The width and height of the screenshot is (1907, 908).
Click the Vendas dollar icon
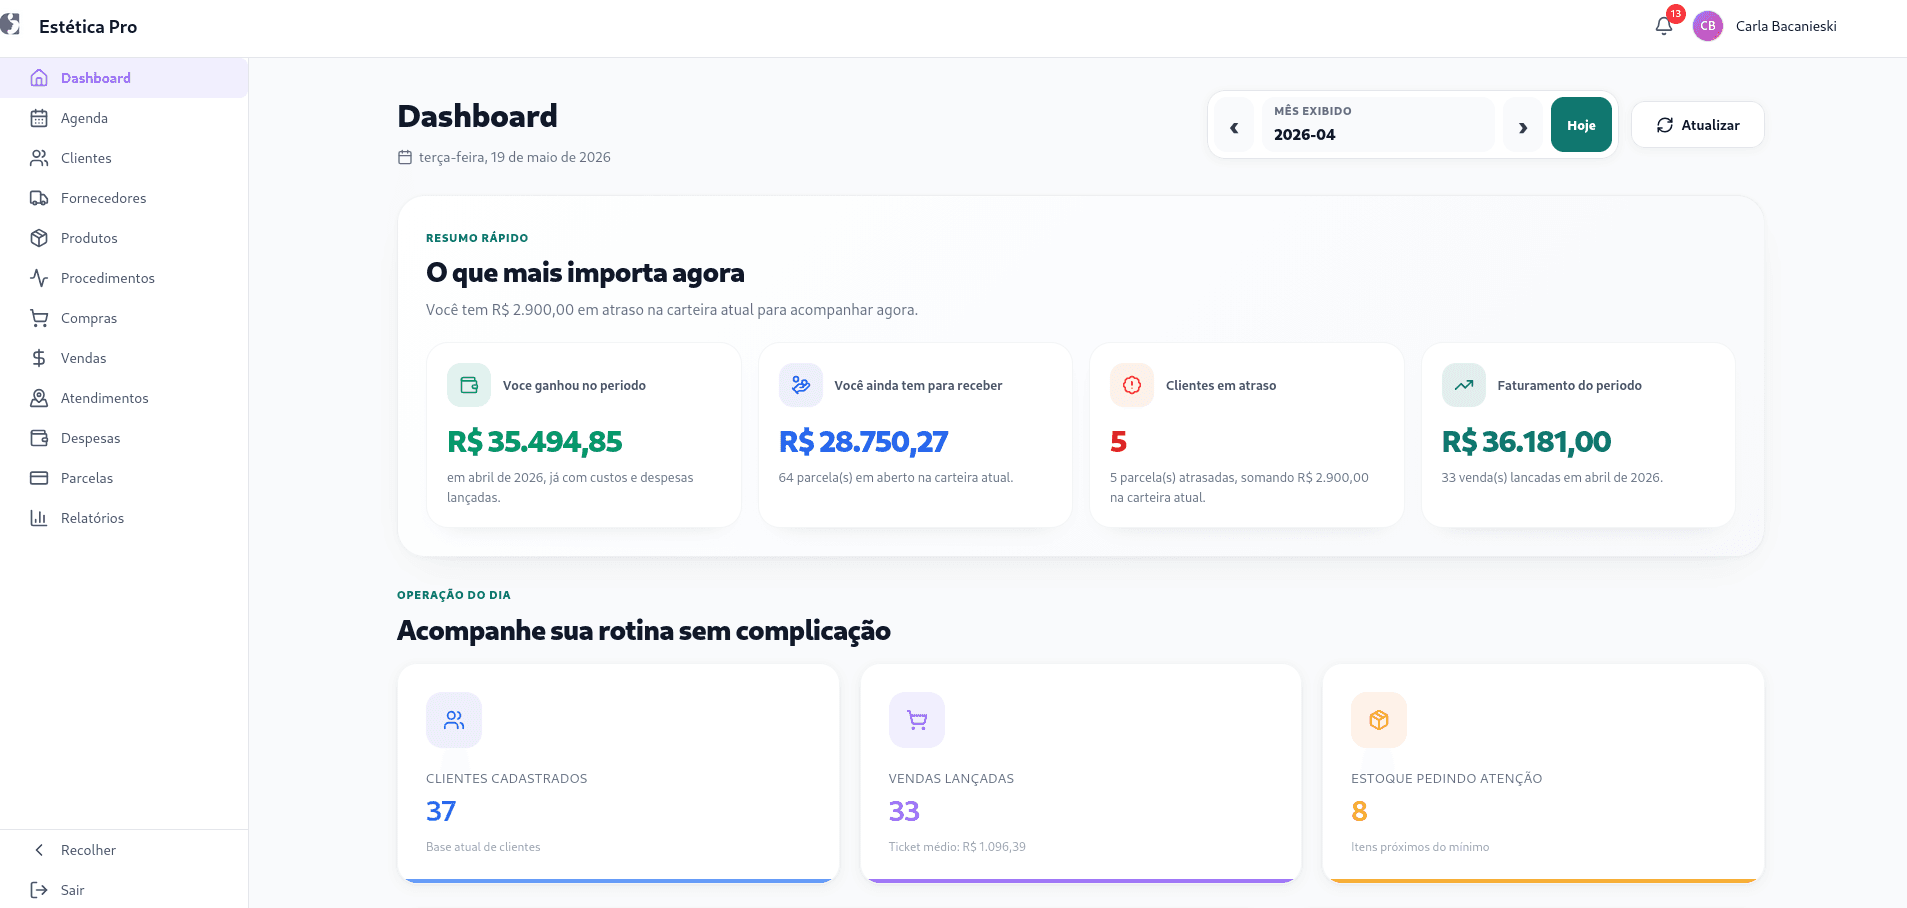[x=39, y=358]
